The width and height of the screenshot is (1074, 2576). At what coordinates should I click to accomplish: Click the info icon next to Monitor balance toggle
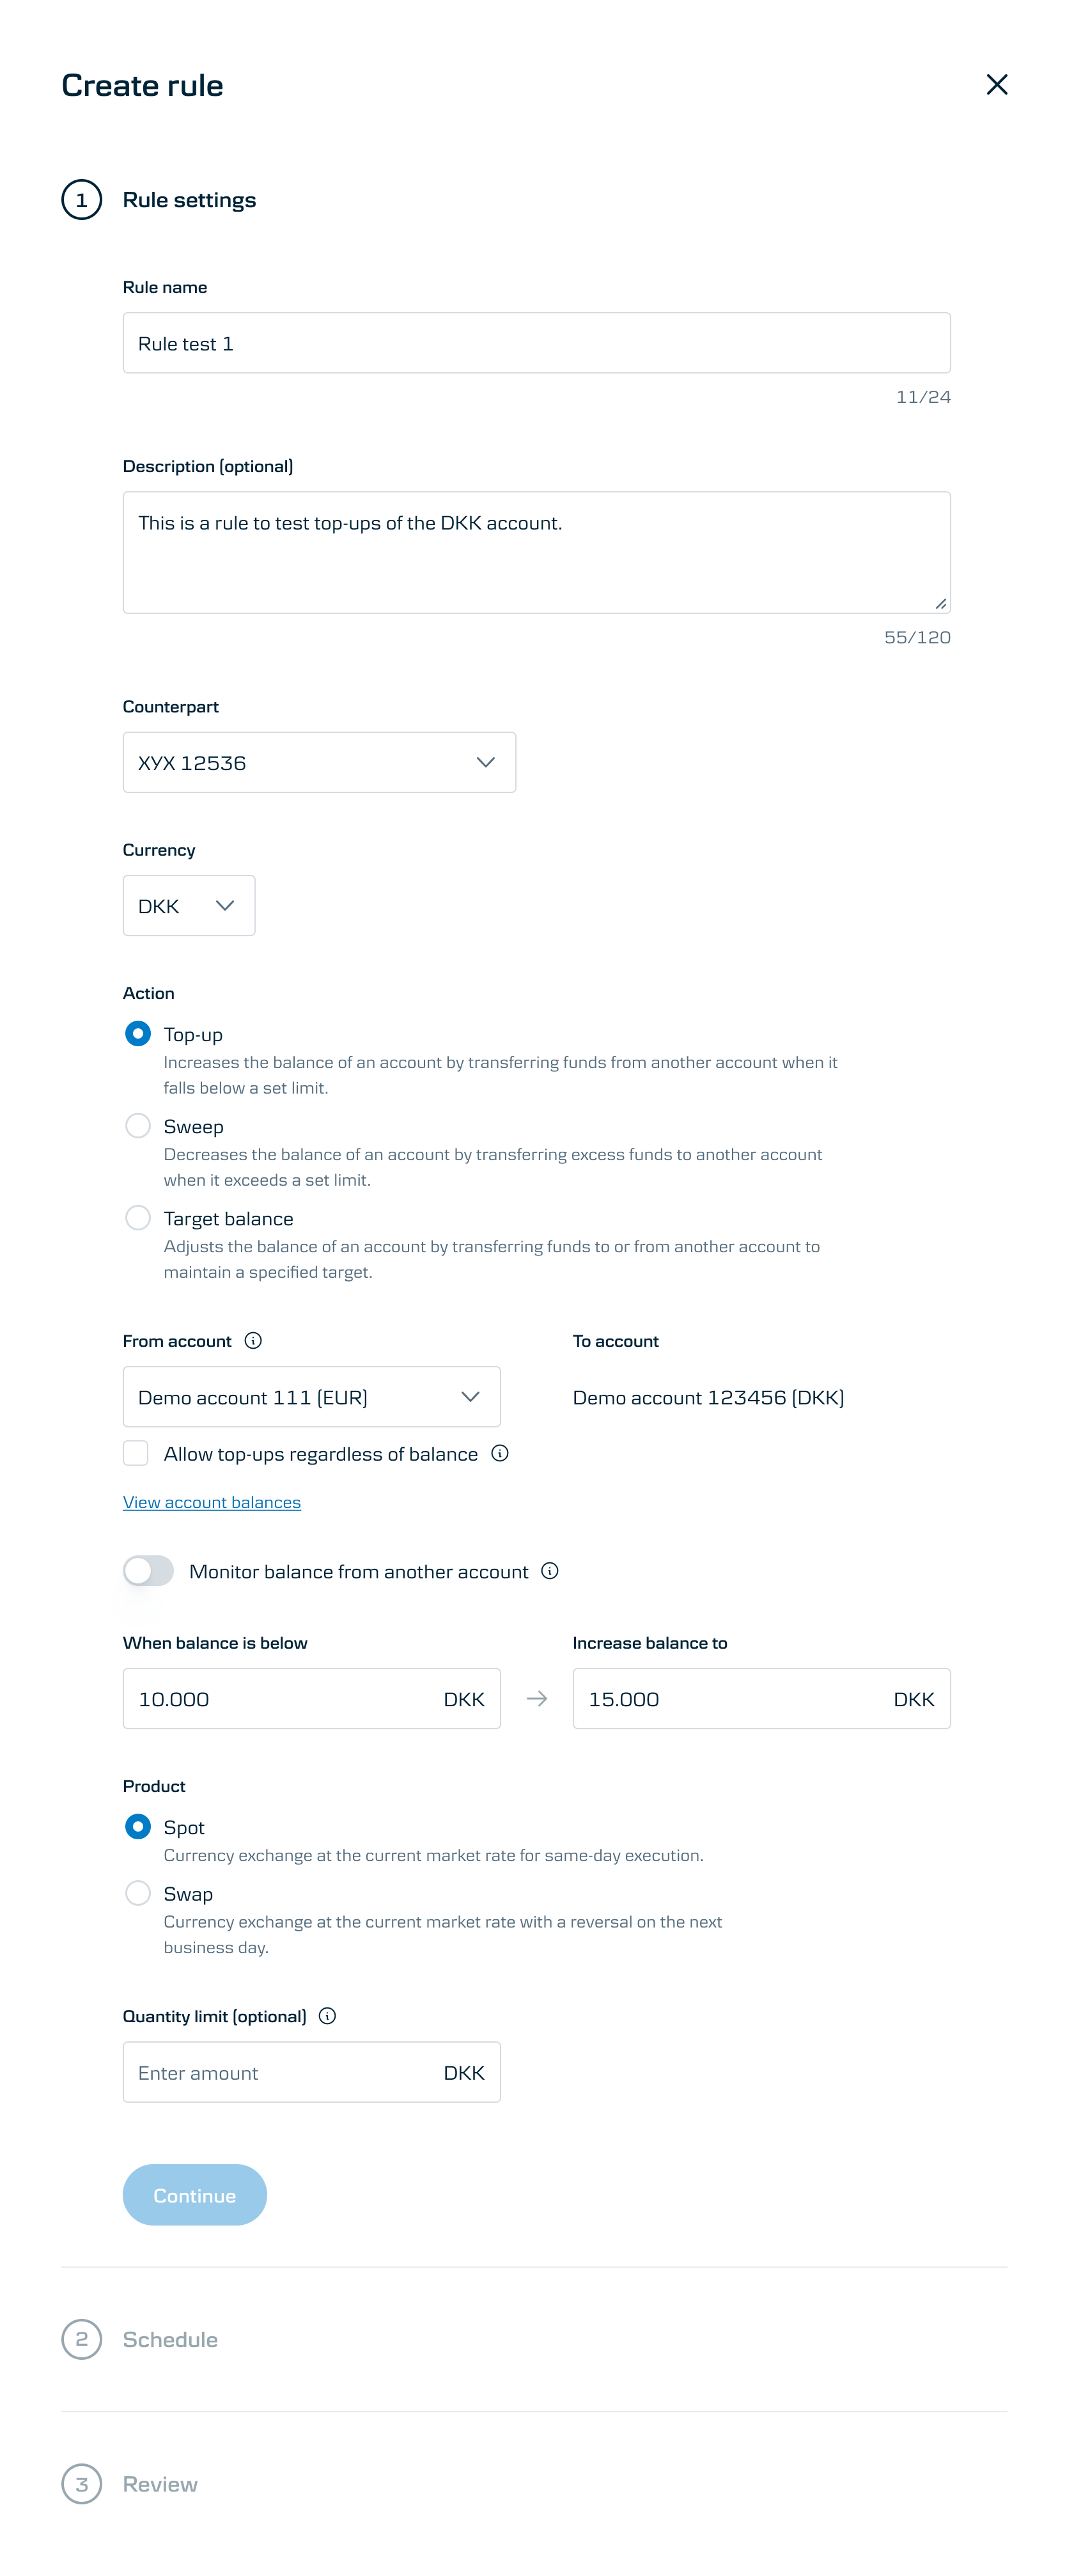coord(549,1571)
